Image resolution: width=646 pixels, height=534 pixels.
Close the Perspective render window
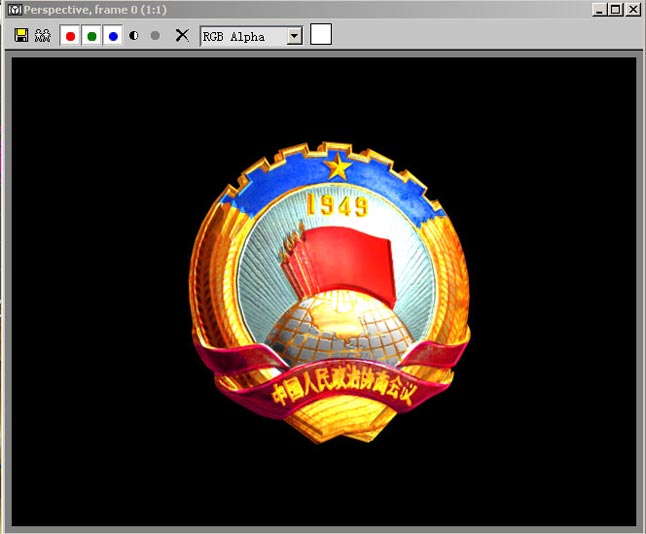pos(633,9)
